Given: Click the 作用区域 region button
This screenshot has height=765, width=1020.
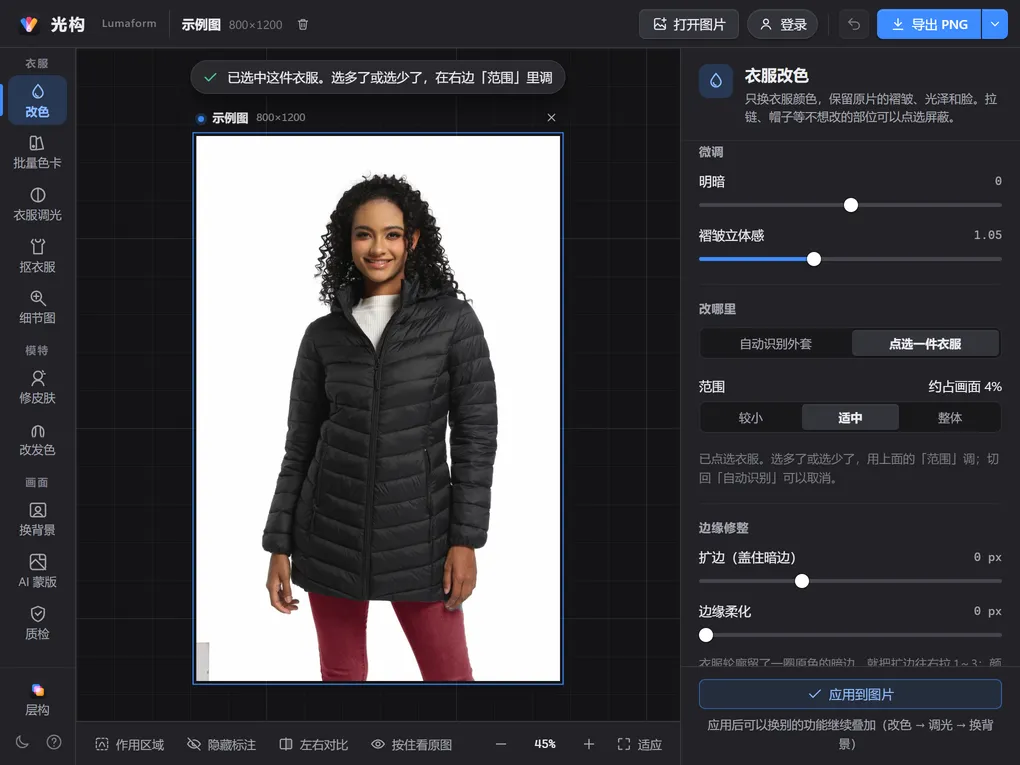Looking at the screenshot, I should click(129, 744).
